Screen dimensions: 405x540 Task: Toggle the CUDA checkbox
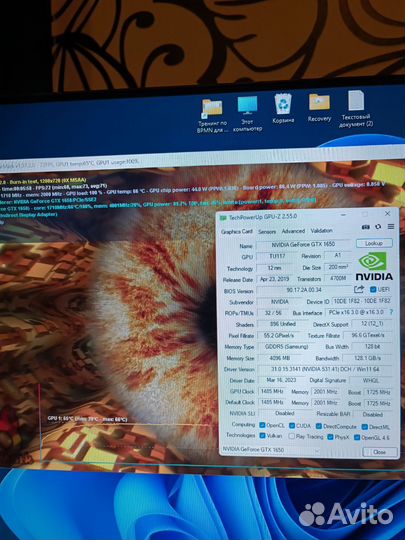(292, 426)
